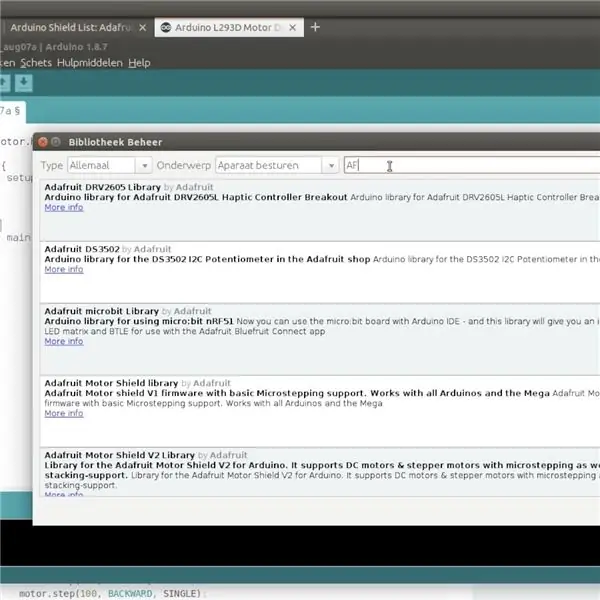Screen dimensions: 600x600
Task: Switch to Arduino L293D Motor tab
Action: pyautogui.click(x=228, y=28)
